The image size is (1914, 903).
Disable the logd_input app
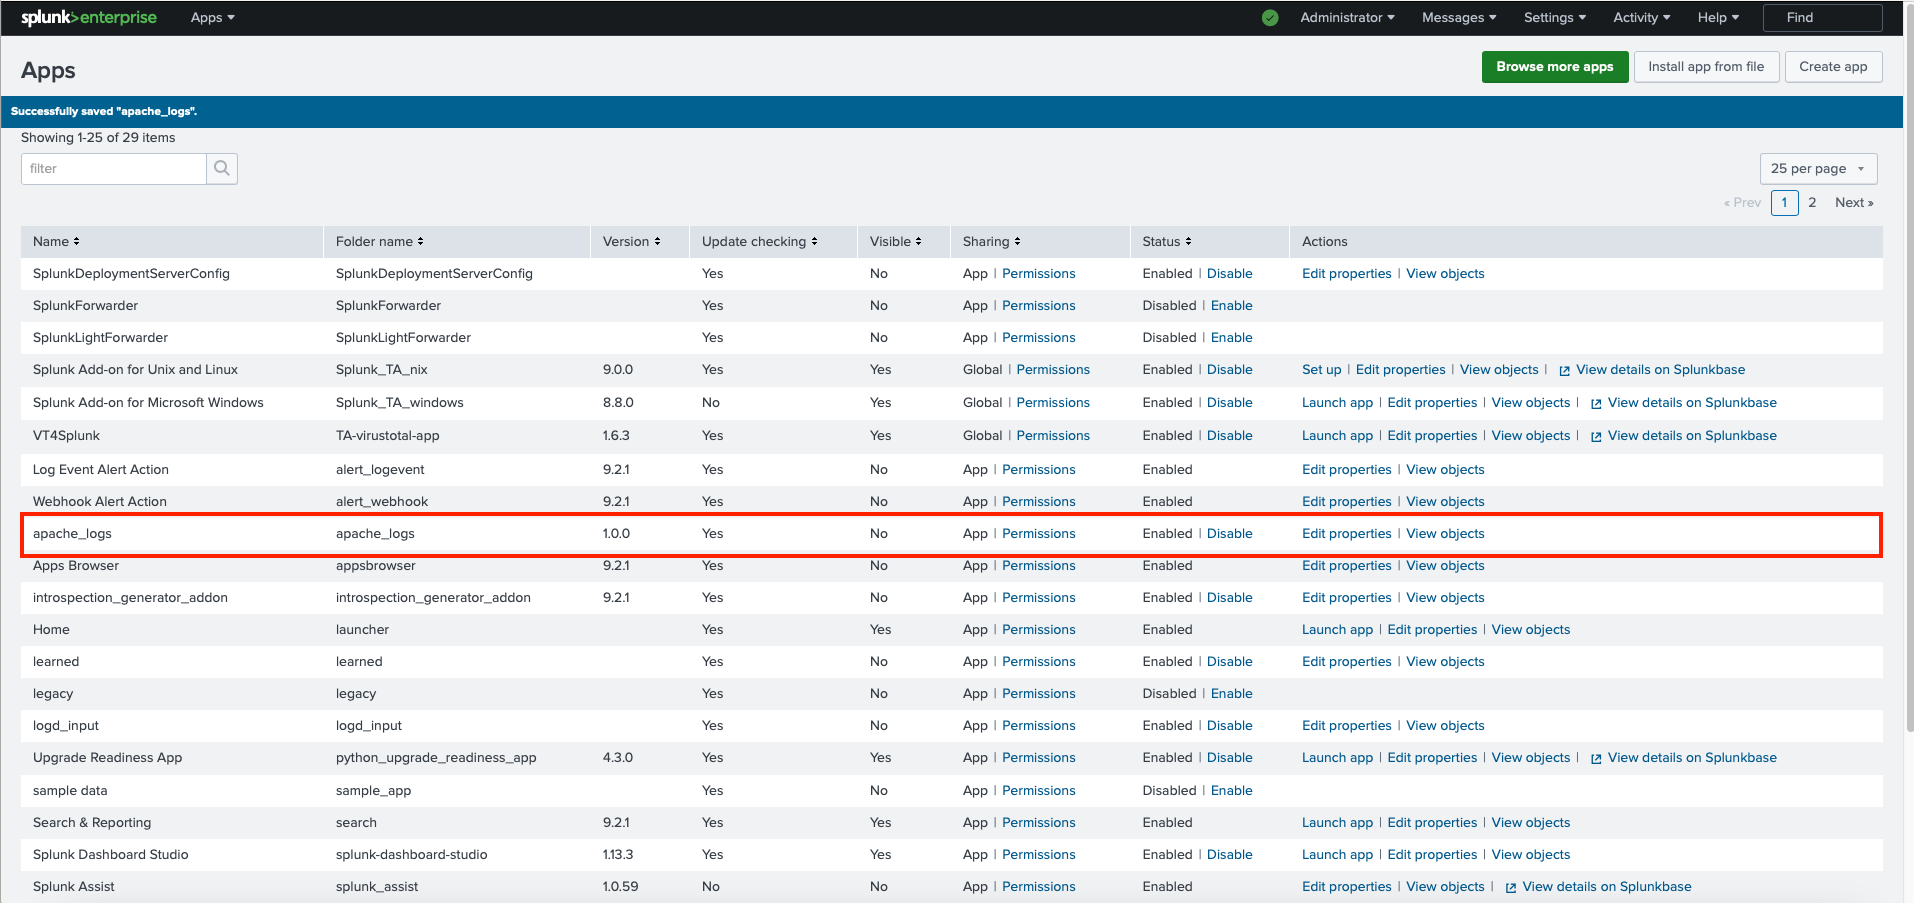(1229, 725)
